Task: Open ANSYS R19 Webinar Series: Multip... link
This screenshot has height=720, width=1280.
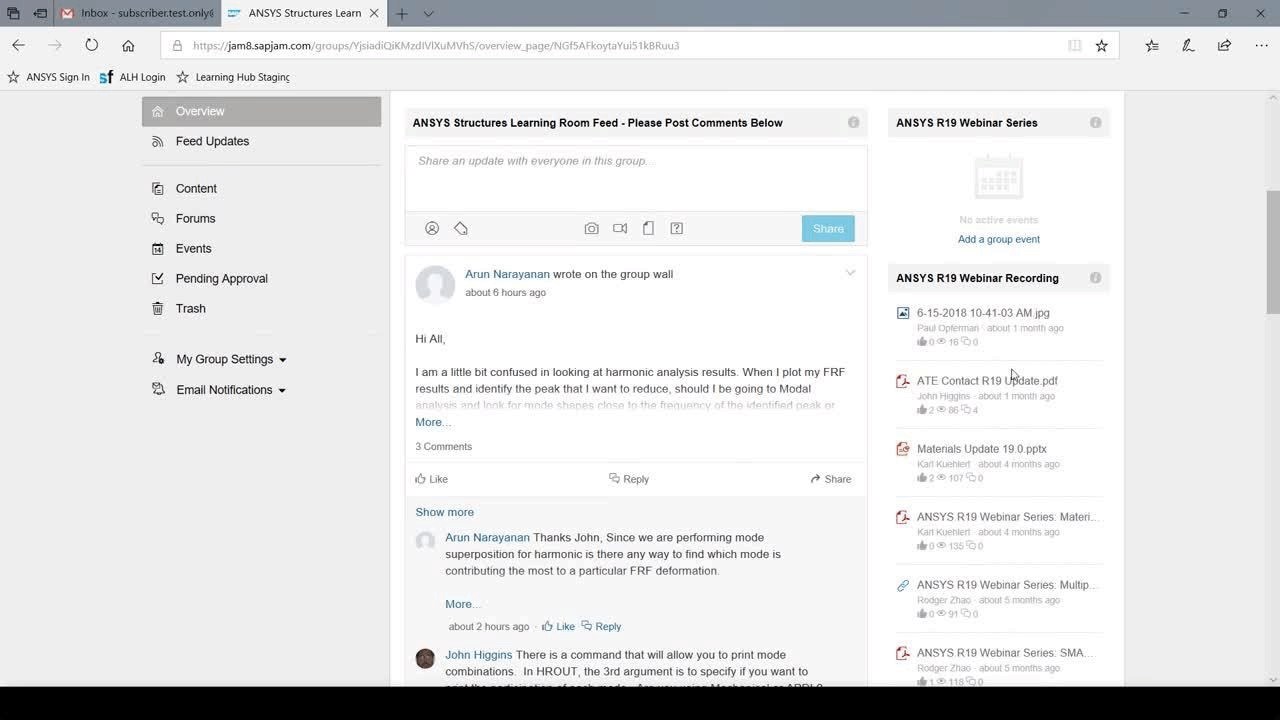Action: tap(1006, 585)
